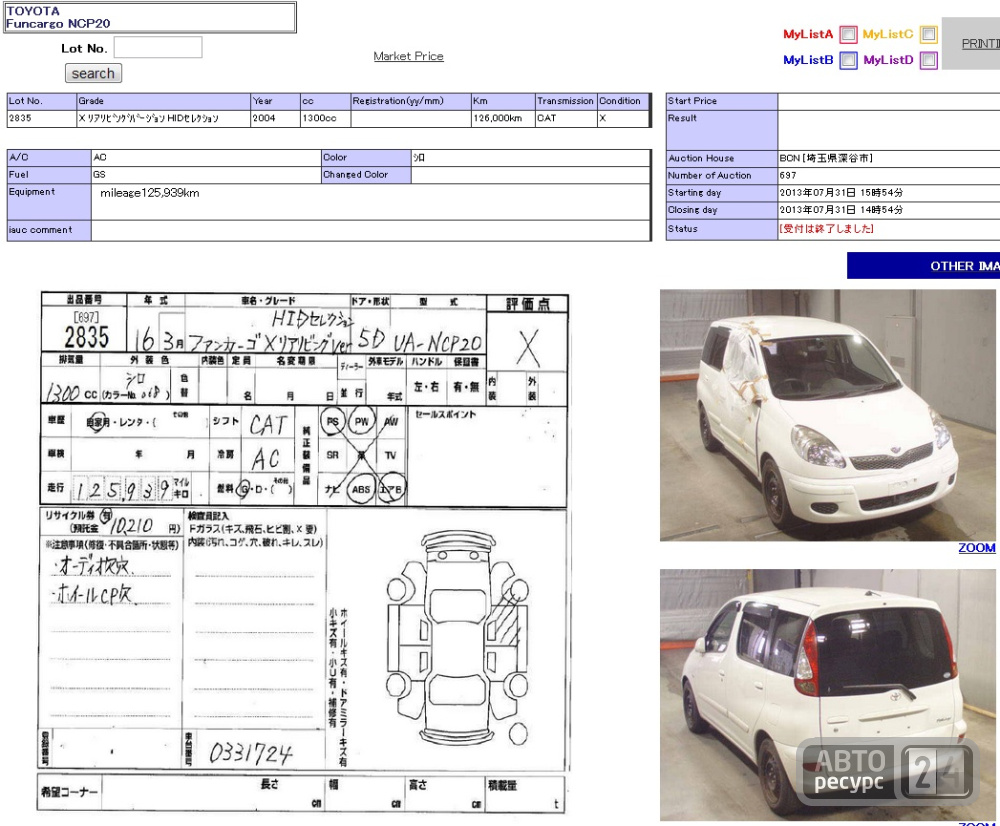The height and width of the screenshot is (826, 1000).
Task: Tick the MyListC checkbox
Action: click(x=929, y=34)
